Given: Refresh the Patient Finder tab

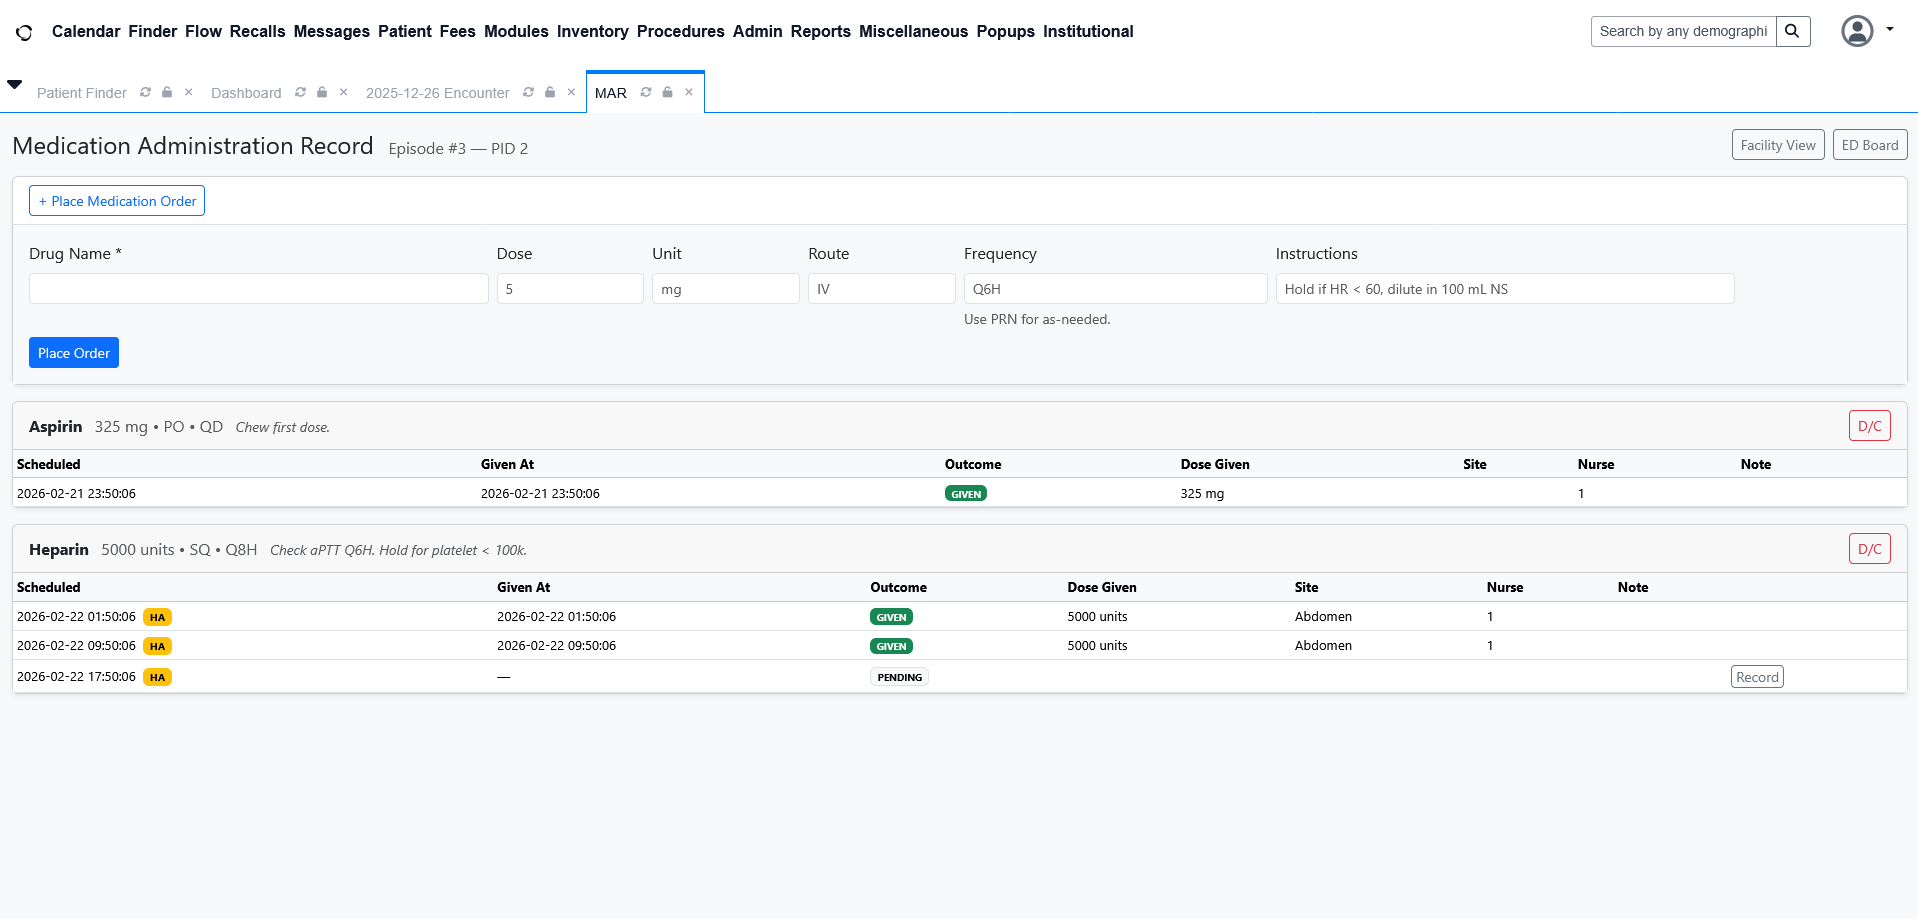Looking at the screenshot, I should 146,92.
